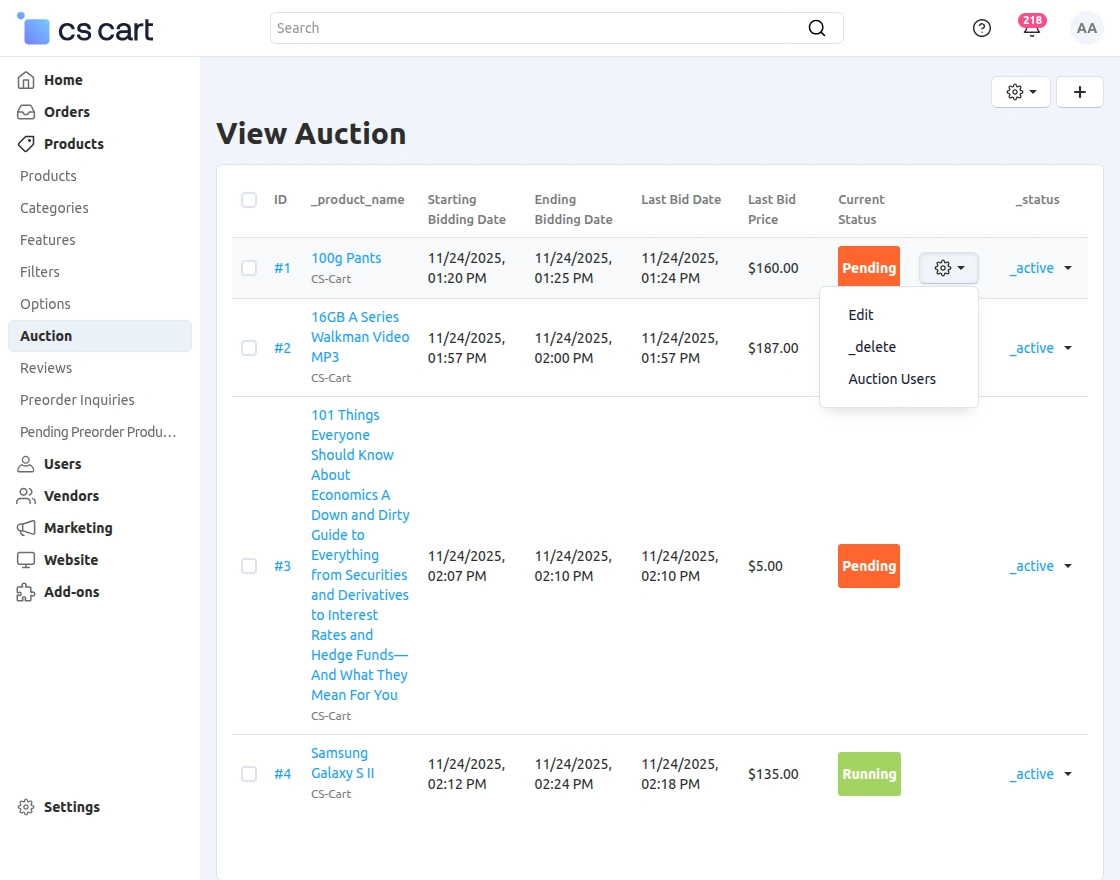
Task: Open the Orders inbox icon
Action: click(27, 112)
